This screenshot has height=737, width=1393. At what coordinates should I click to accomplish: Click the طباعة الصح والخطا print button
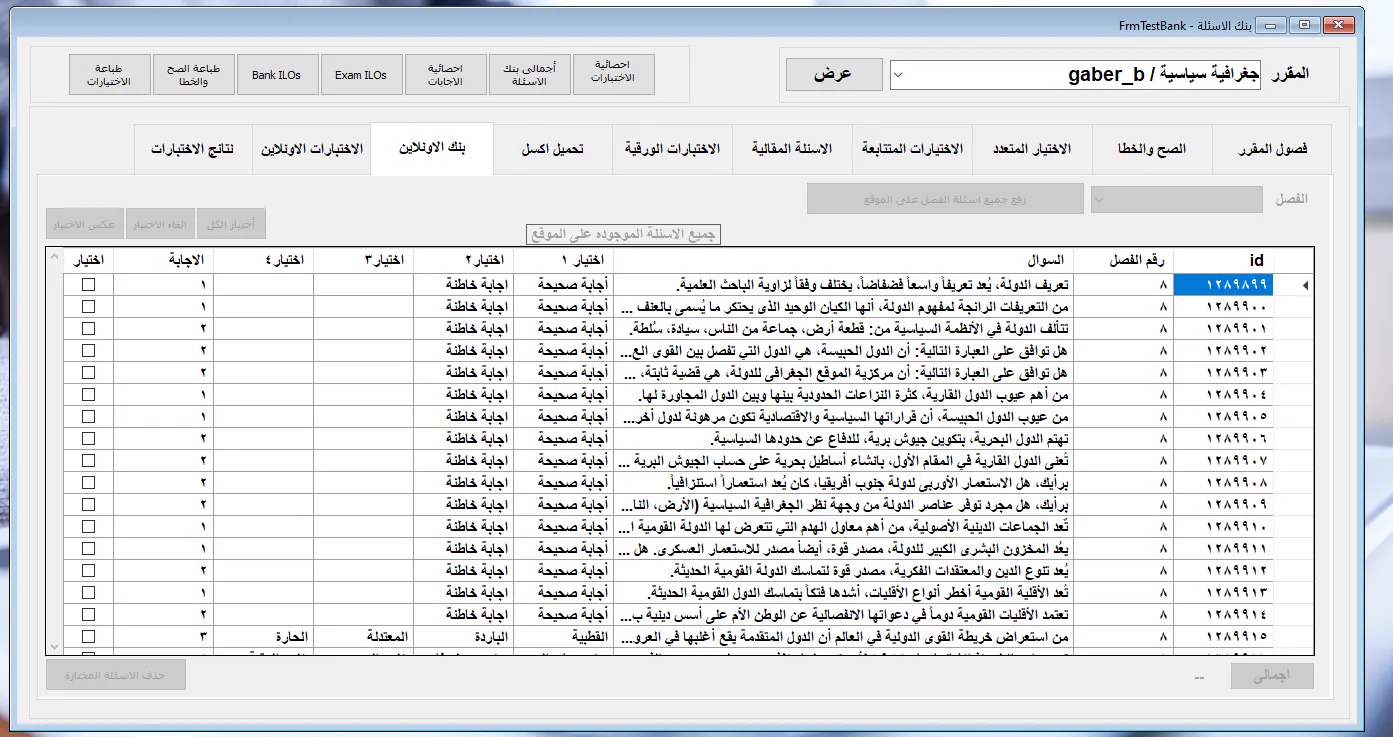coord(193,74)
